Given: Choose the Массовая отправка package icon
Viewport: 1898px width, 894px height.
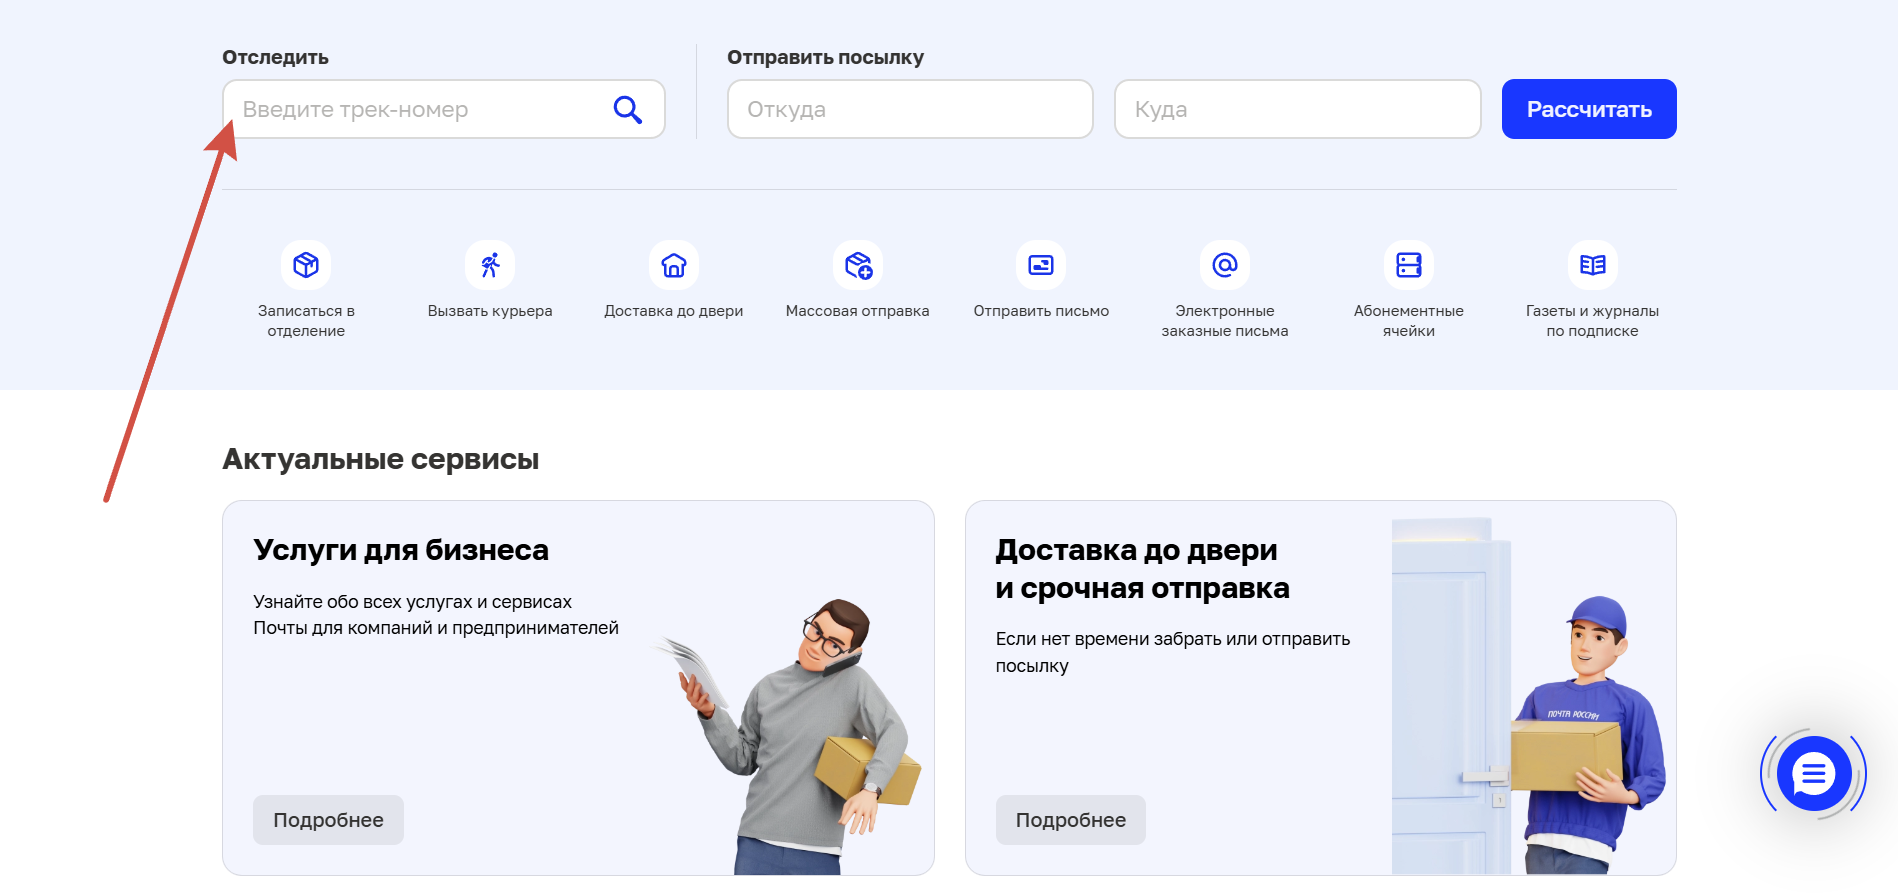Looking at the screenshot, I should pyautogui.click(x=858, y=265).
